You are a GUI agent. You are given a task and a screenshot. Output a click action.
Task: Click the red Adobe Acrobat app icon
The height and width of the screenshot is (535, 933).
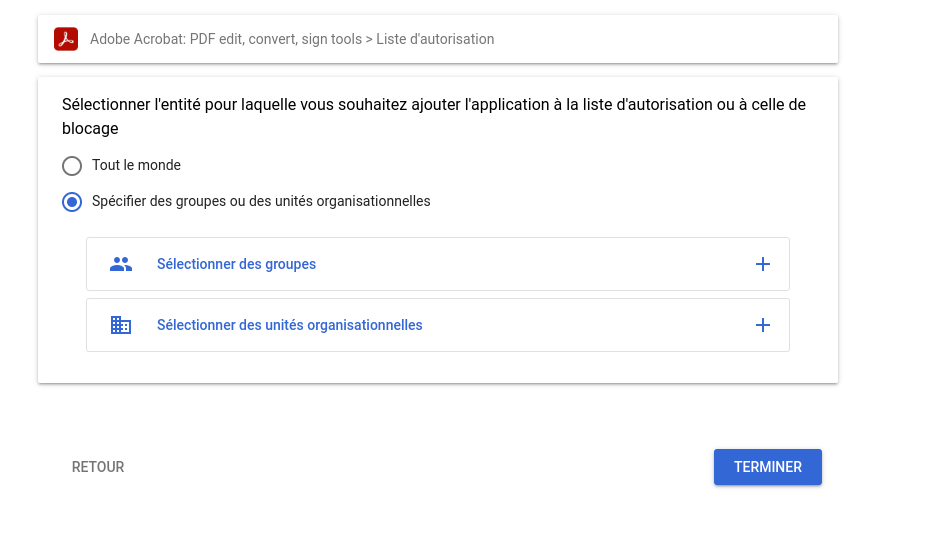pos(66,39)
